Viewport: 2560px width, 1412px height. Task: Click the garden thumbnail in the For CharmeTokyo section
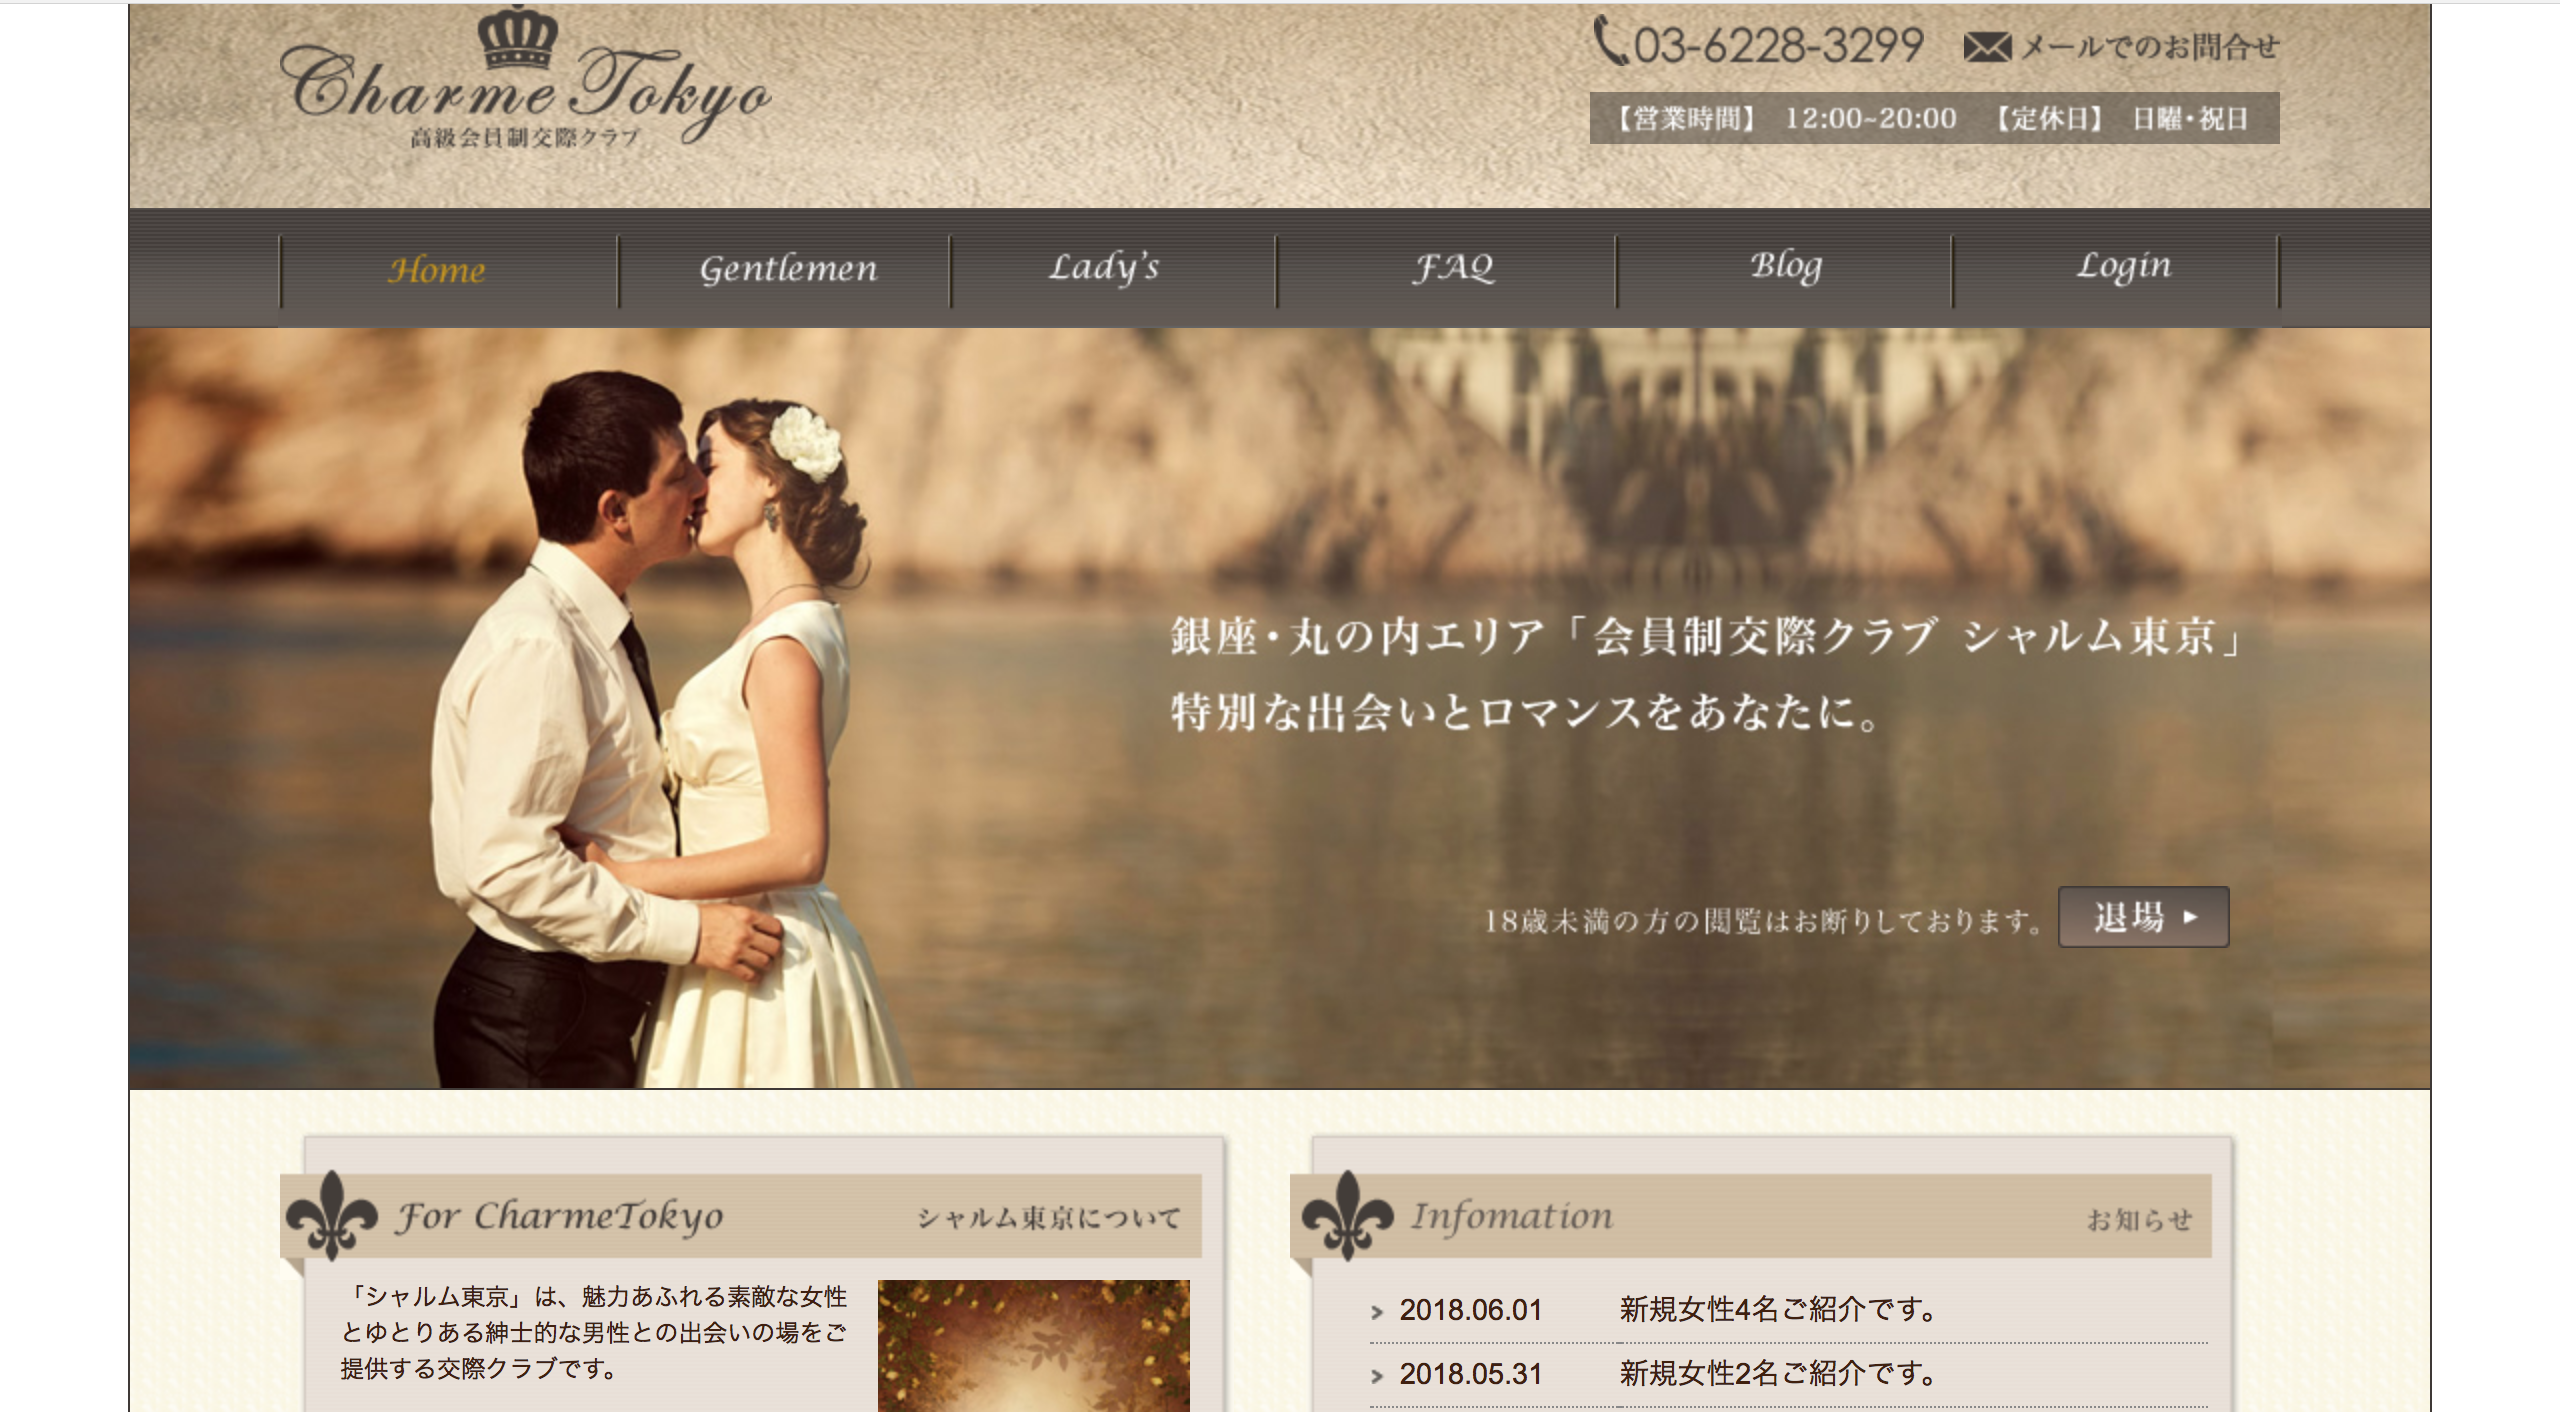1033,1345
